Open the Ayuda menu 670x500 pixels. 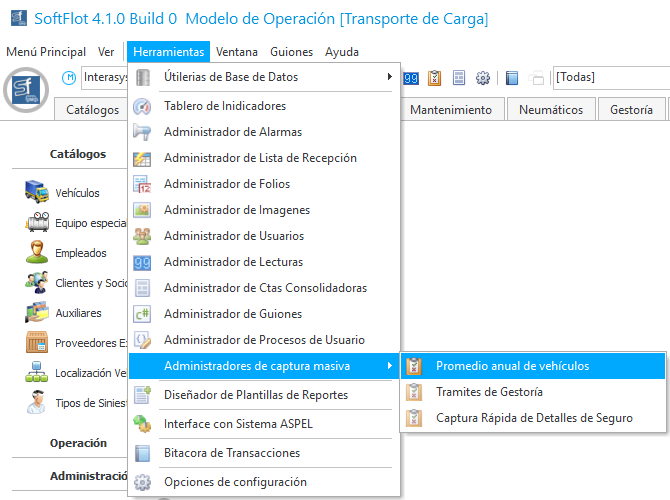coord(342,52)
